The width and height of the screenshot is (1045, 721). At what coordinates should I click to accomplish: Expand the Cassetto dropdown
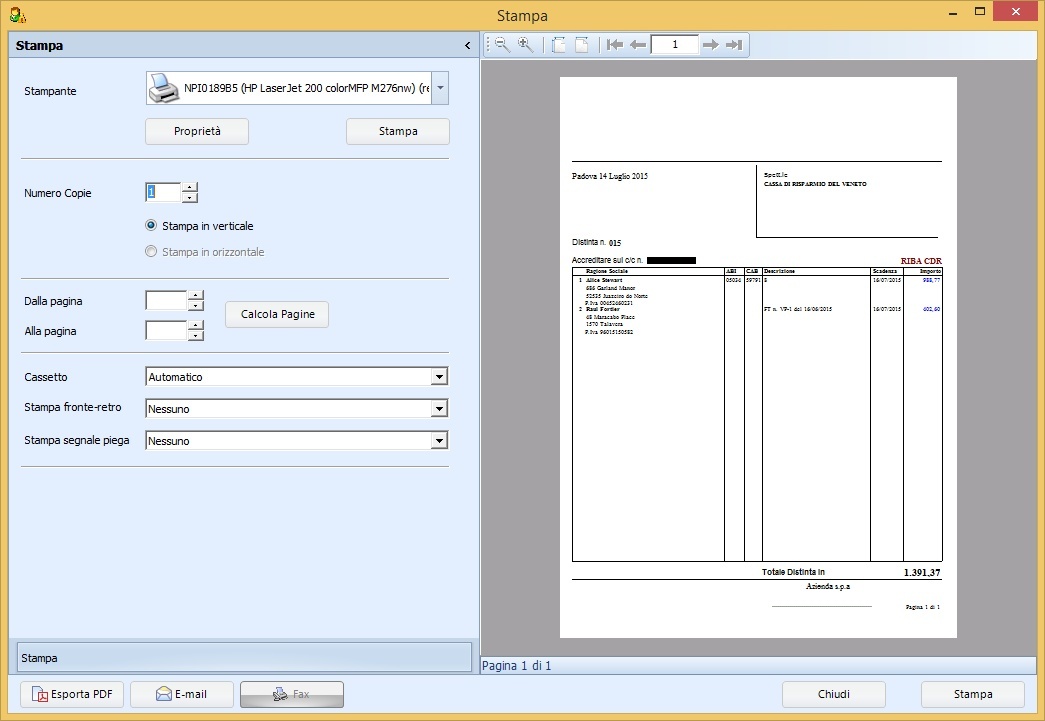tap(438, 377)
